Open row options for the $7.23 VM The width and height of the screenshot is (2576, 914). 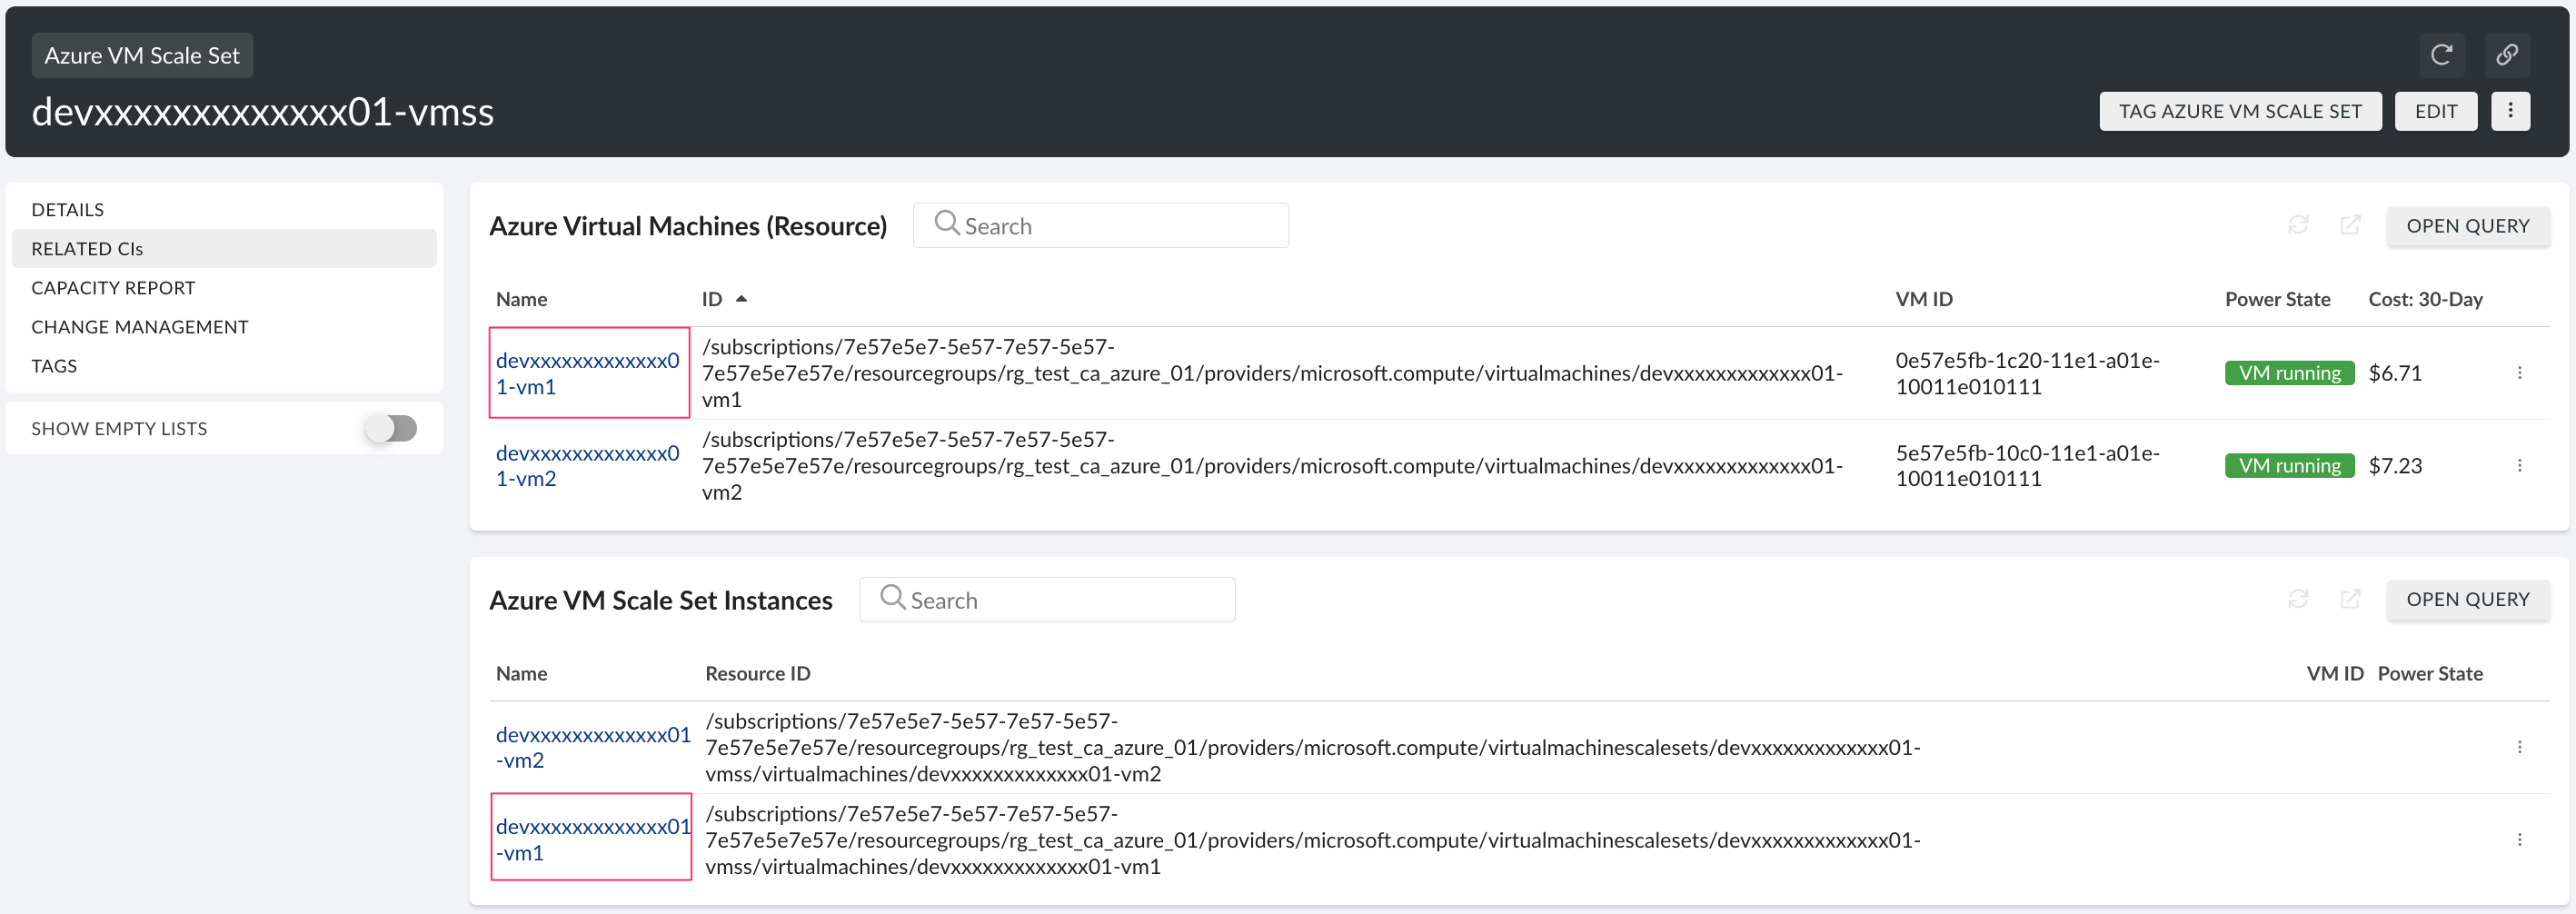point(2521,464)
